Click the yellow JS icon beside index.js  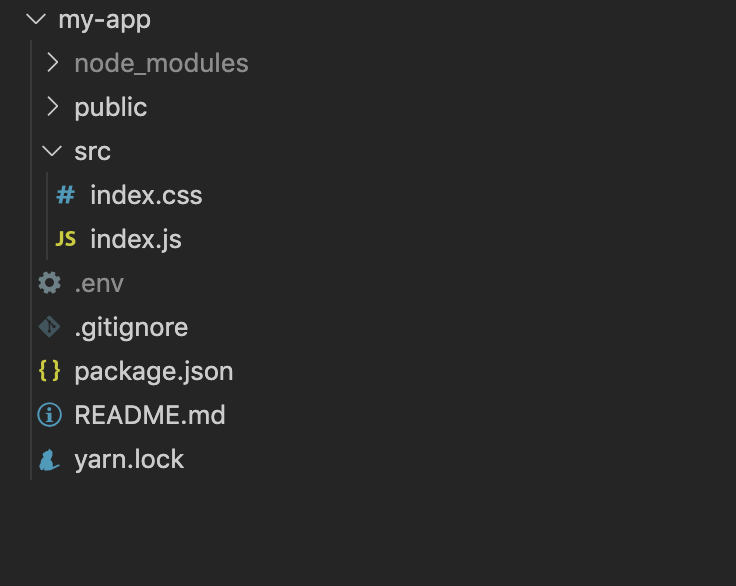[x=65, y=239]
